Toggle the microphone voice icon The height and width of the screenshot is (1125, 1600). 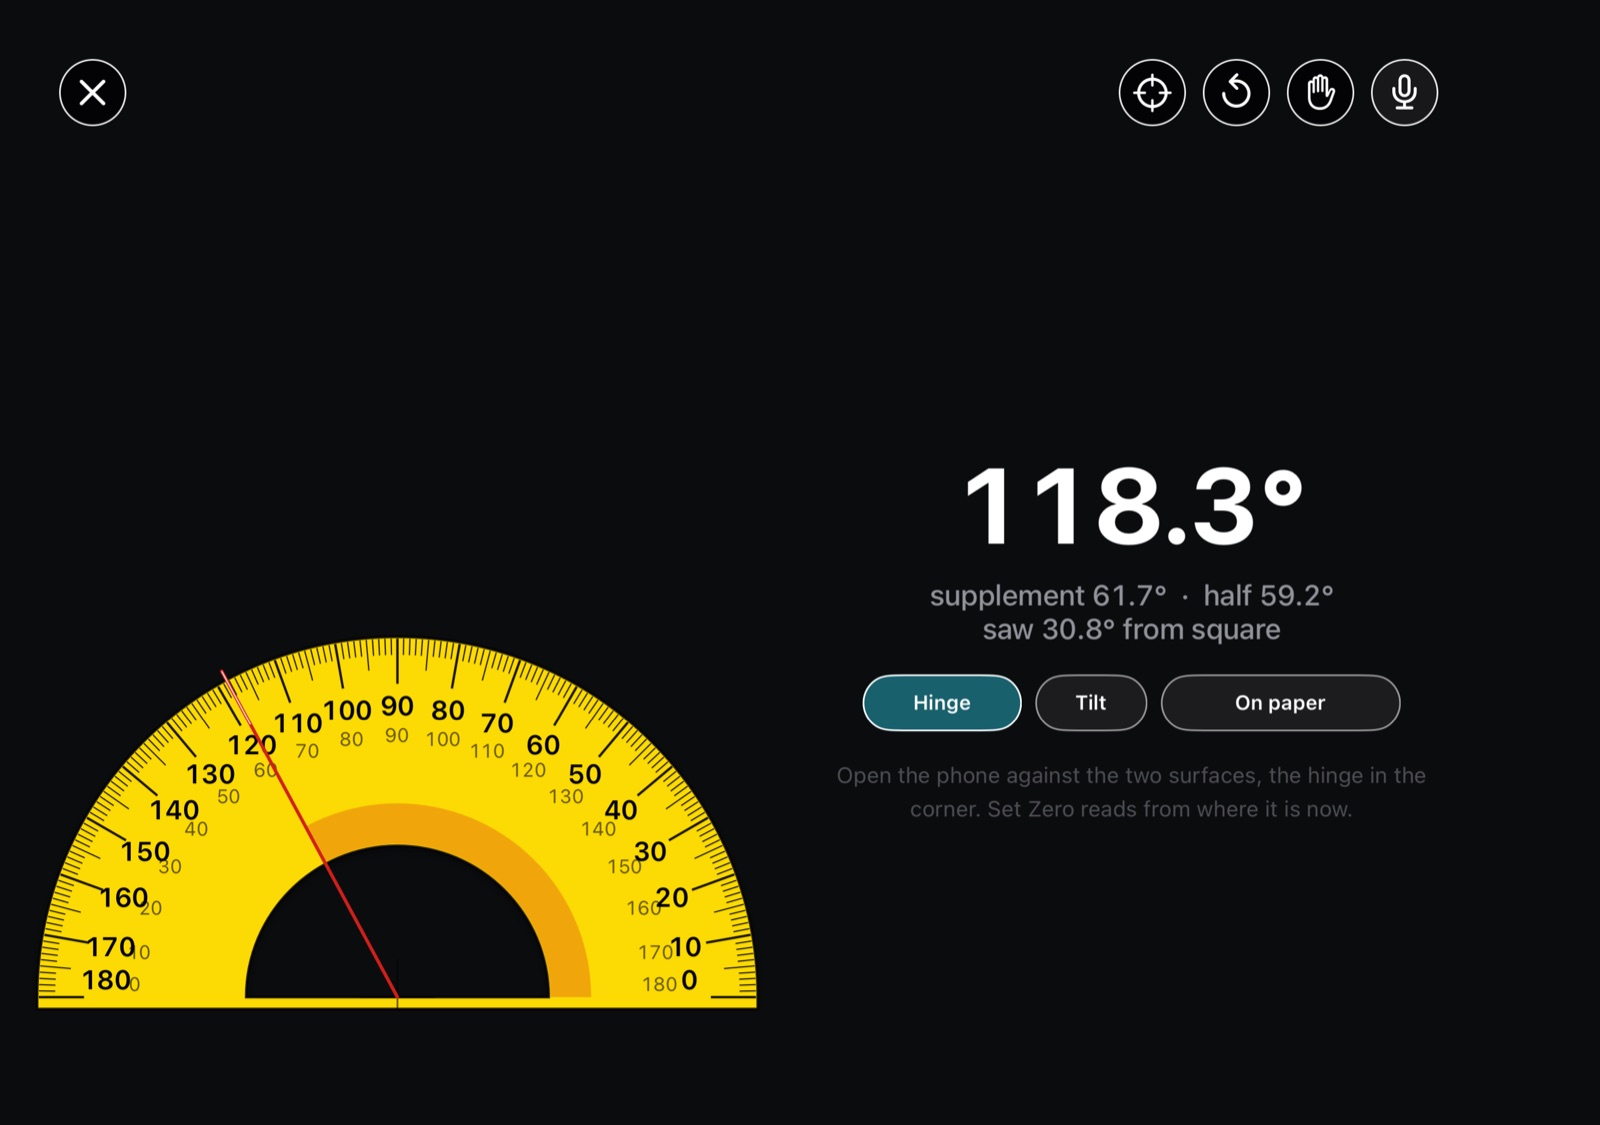(x=1404, y=93)
